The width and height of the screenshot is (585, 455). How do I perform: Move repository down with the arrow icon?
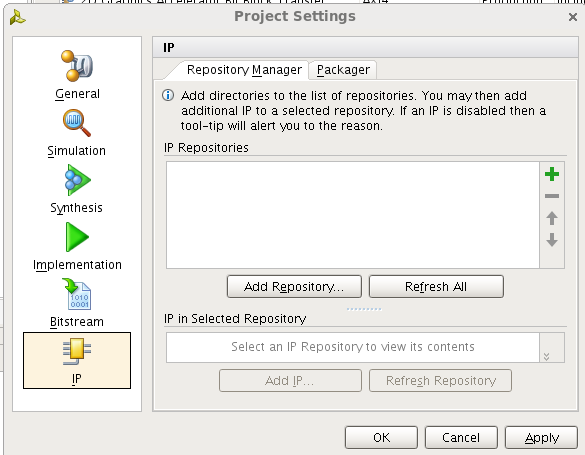tap(552, 239)
